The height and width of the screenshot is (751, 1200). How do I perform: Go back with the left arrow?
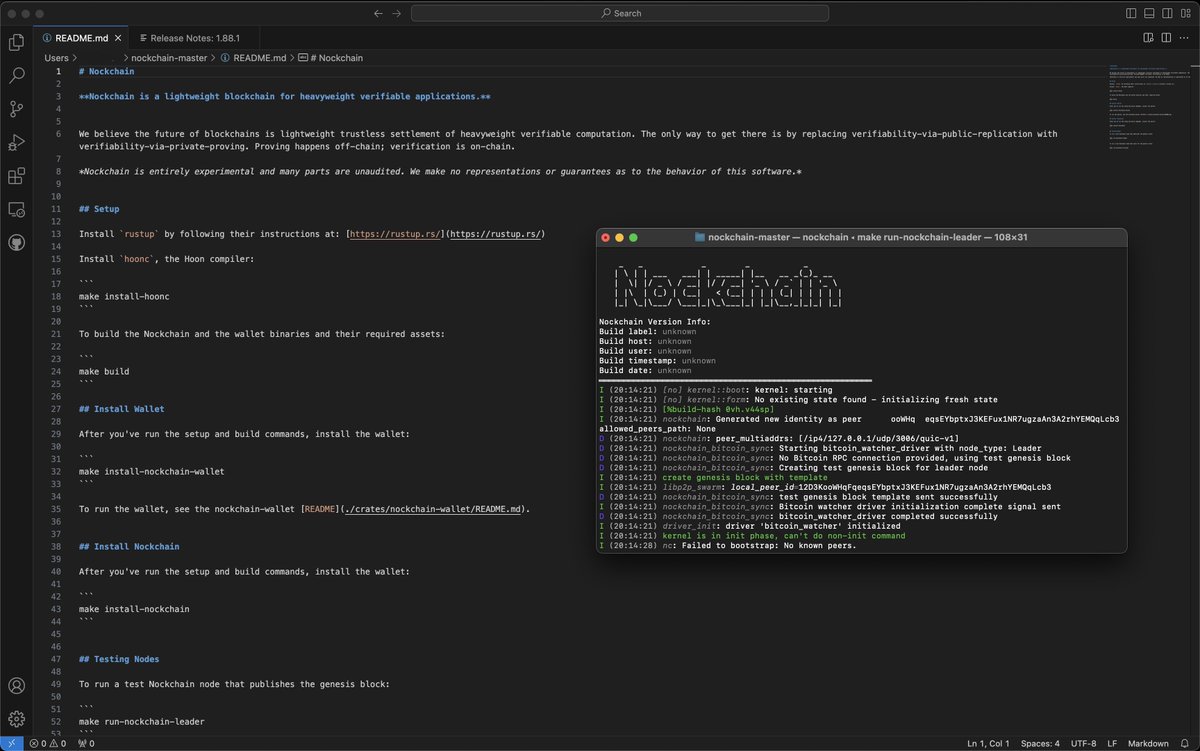(x=378, y=13)
